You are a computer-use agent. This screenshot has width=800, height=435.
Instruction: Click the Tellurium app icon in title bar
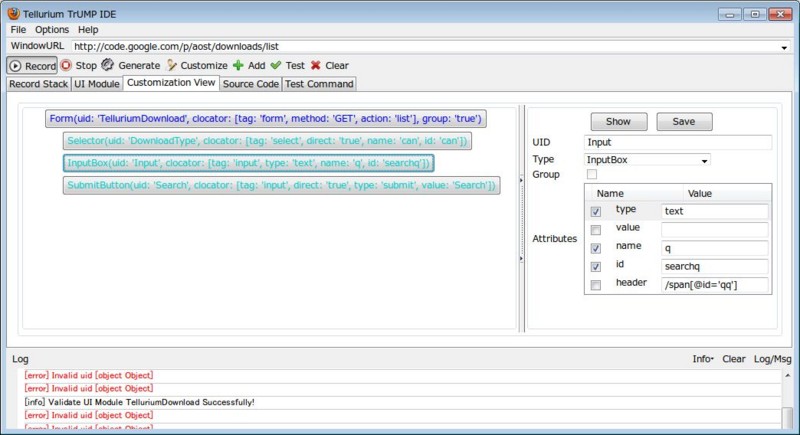coord(14,14)
